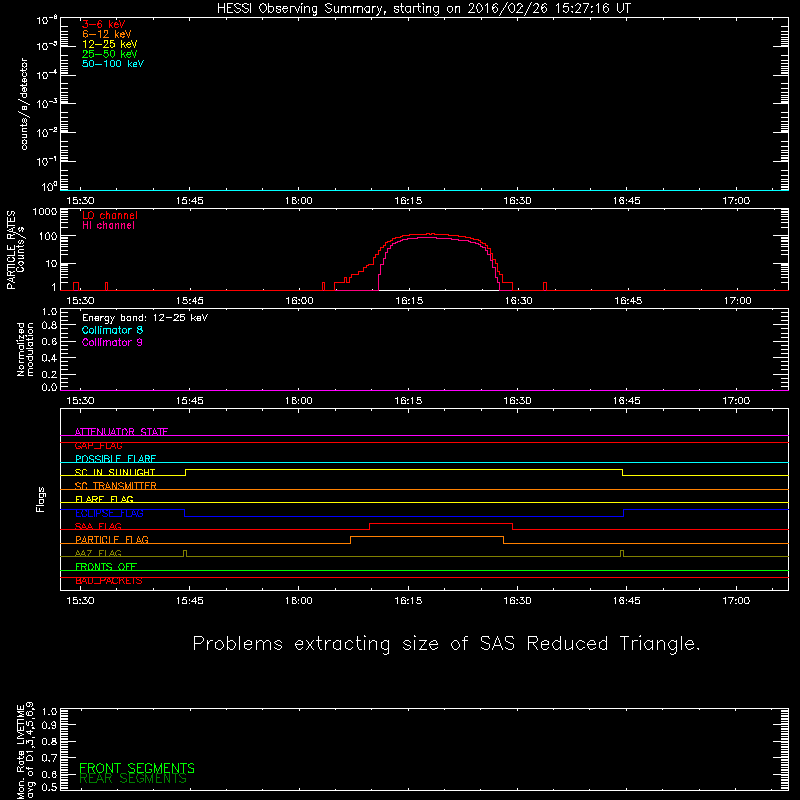Click the 1000 tick label on the particle rates axis

point(45,212)
